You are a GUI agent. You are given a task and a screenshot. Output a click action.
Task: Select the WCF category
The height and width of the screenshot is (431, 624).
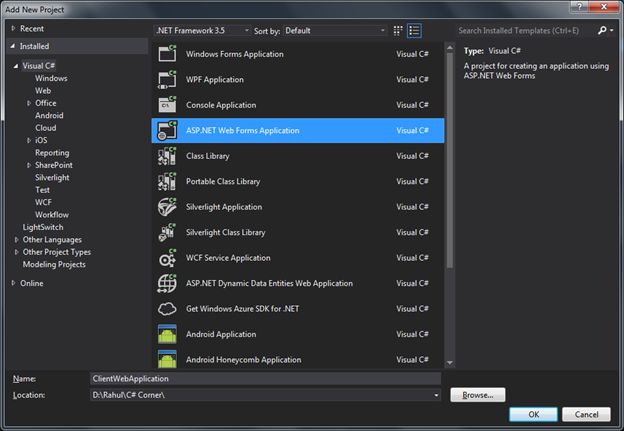pyautogui.click(x=43, y=202)
